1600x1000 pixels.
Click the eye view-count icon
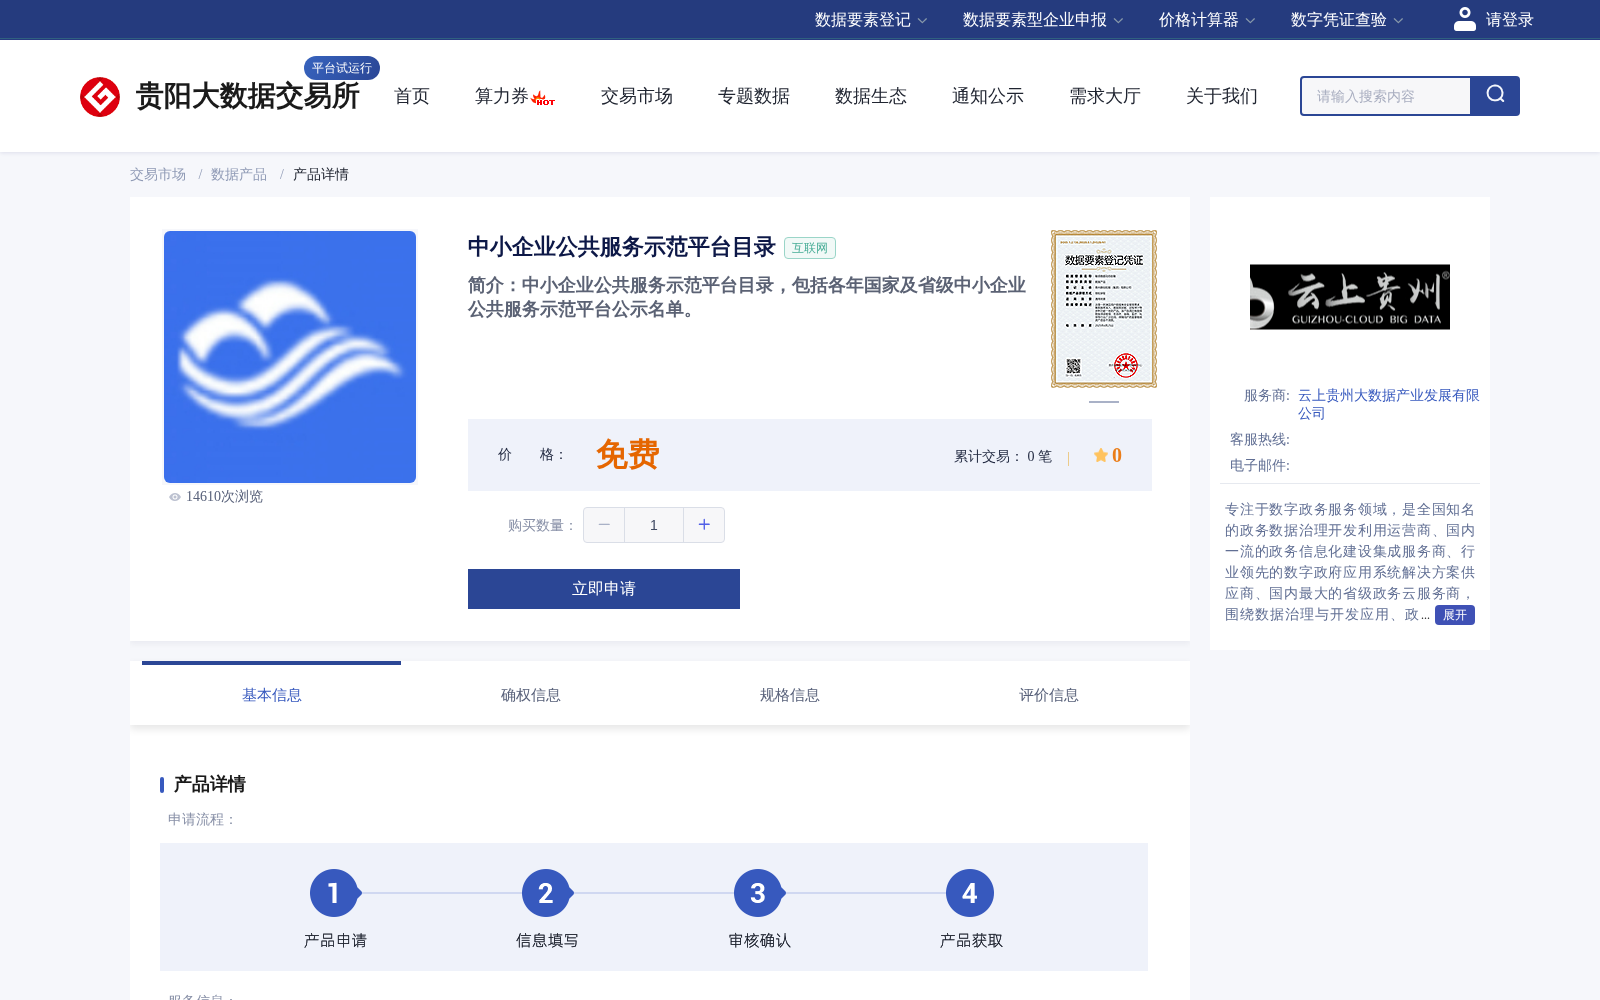click(175, 497)
